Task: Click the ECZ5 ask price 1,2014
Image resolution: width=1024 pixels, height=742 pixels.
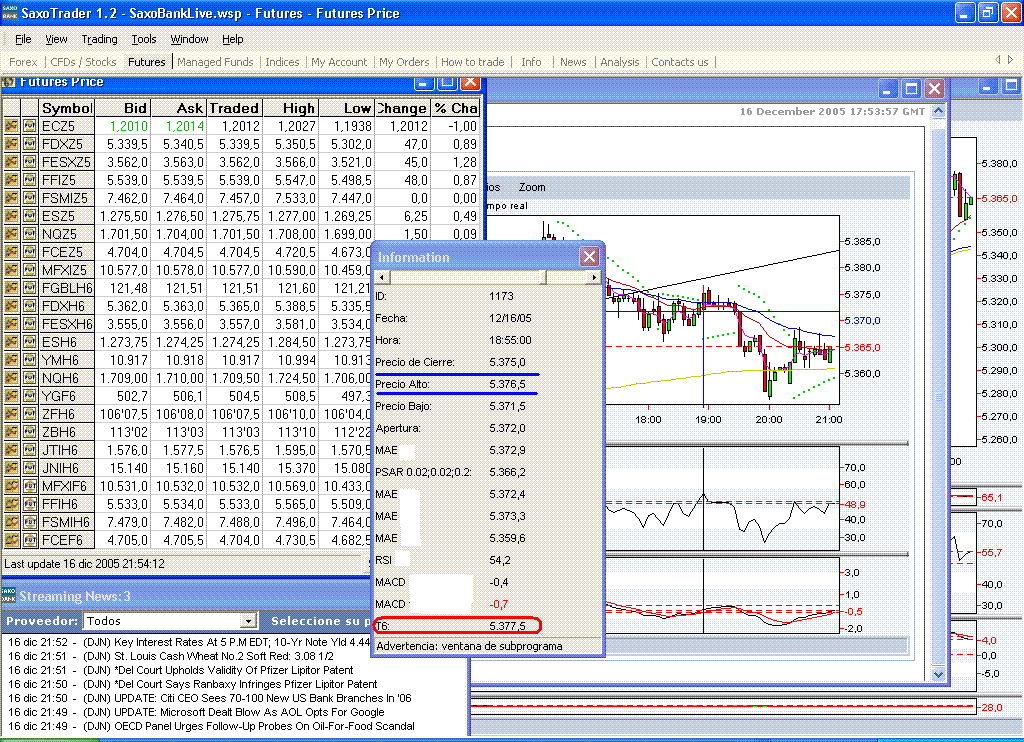Action: point(185,126)
